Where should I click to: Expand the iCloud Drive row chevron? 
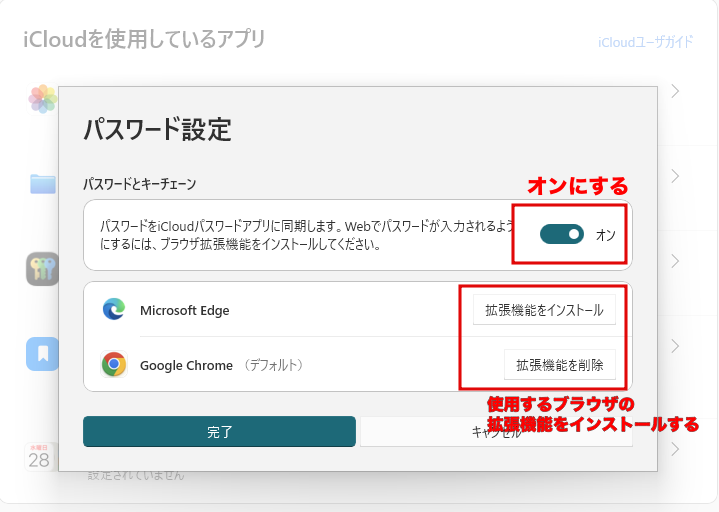pyautogui.click(x=676, y=176)
